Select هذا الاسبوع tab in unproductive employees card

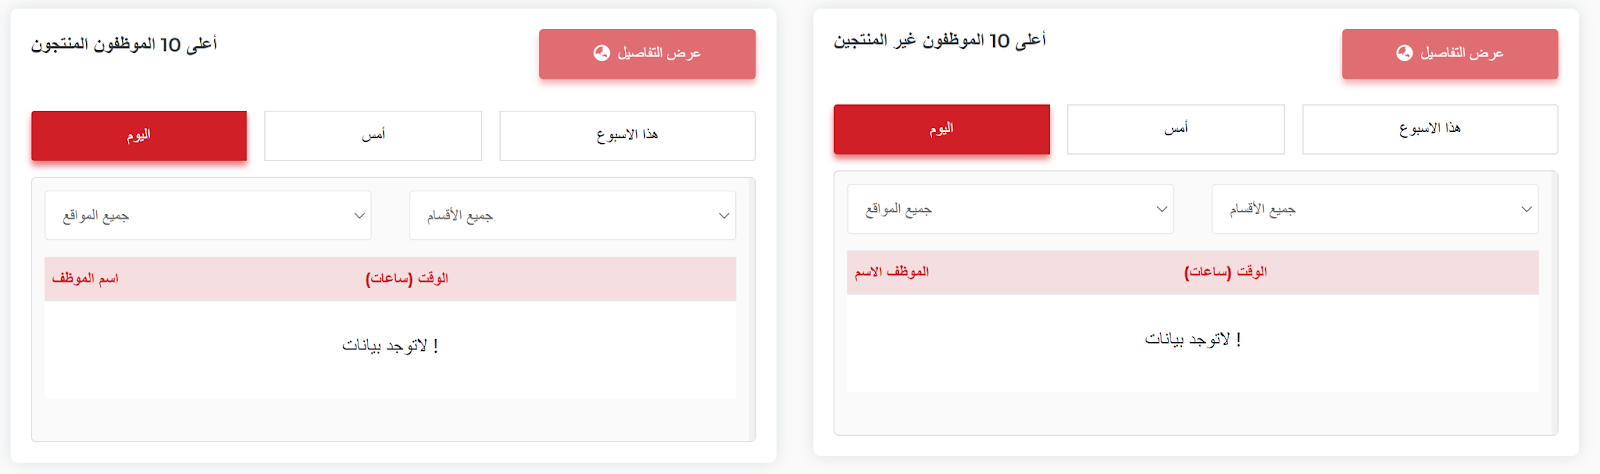tap(1430, 130)
